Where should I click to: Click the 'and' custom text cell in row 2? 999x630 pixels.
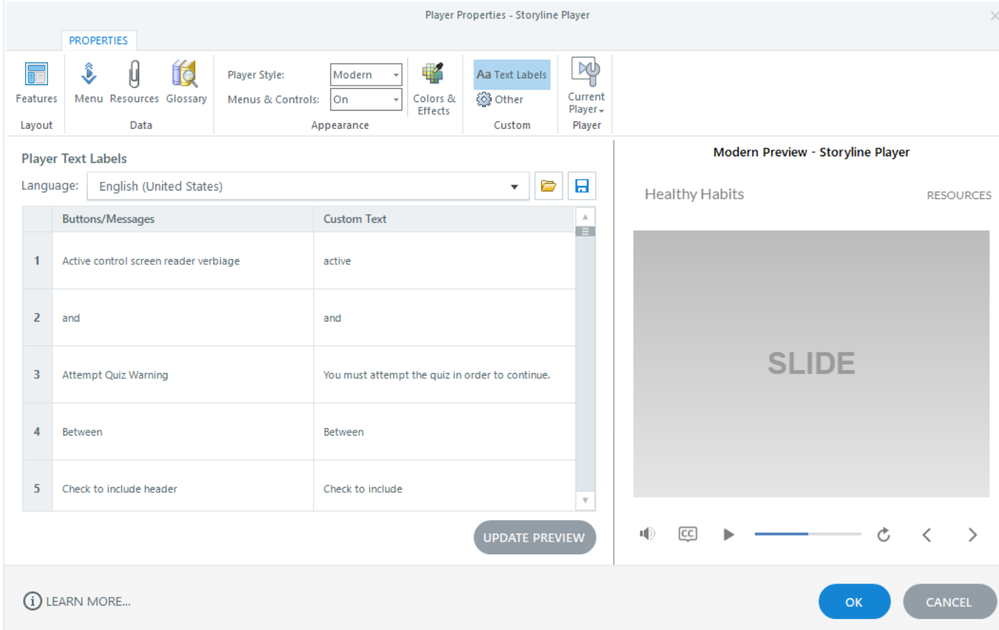[444, 318]
